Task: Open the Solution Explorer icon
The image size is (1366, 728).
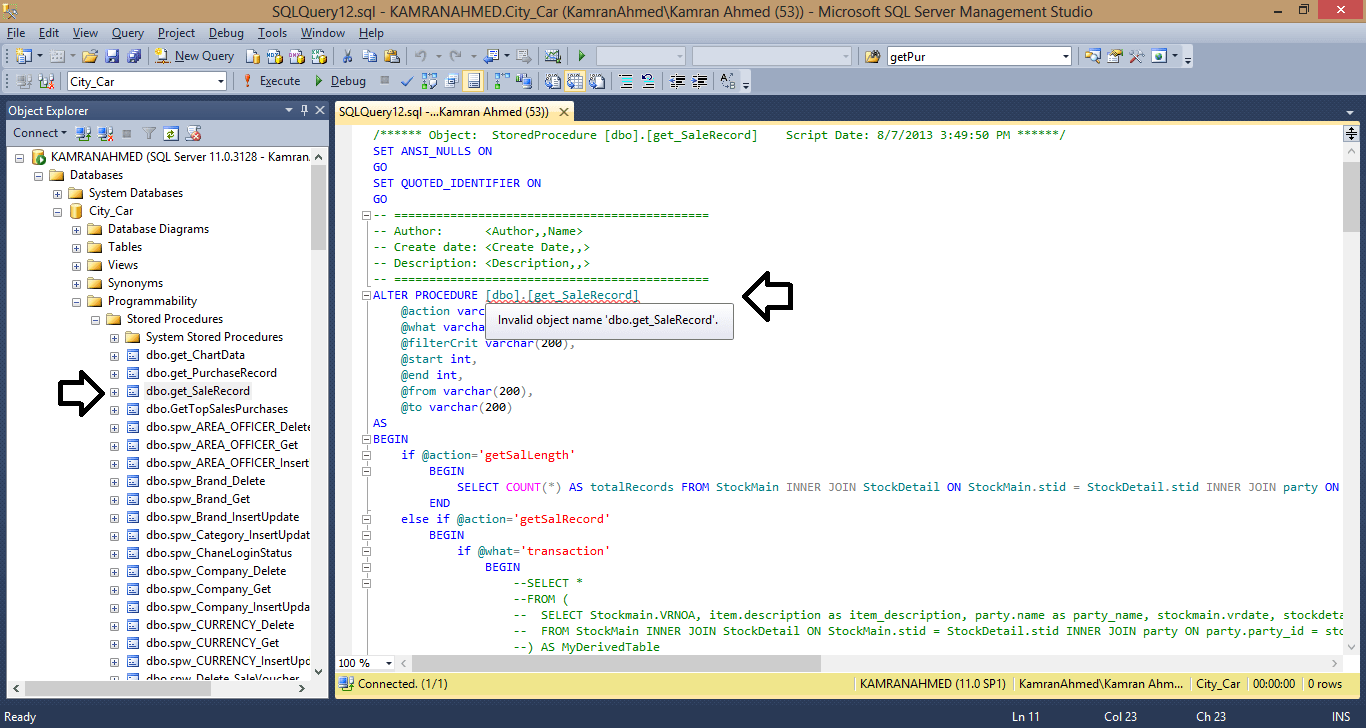Action: pos(1092,56)
